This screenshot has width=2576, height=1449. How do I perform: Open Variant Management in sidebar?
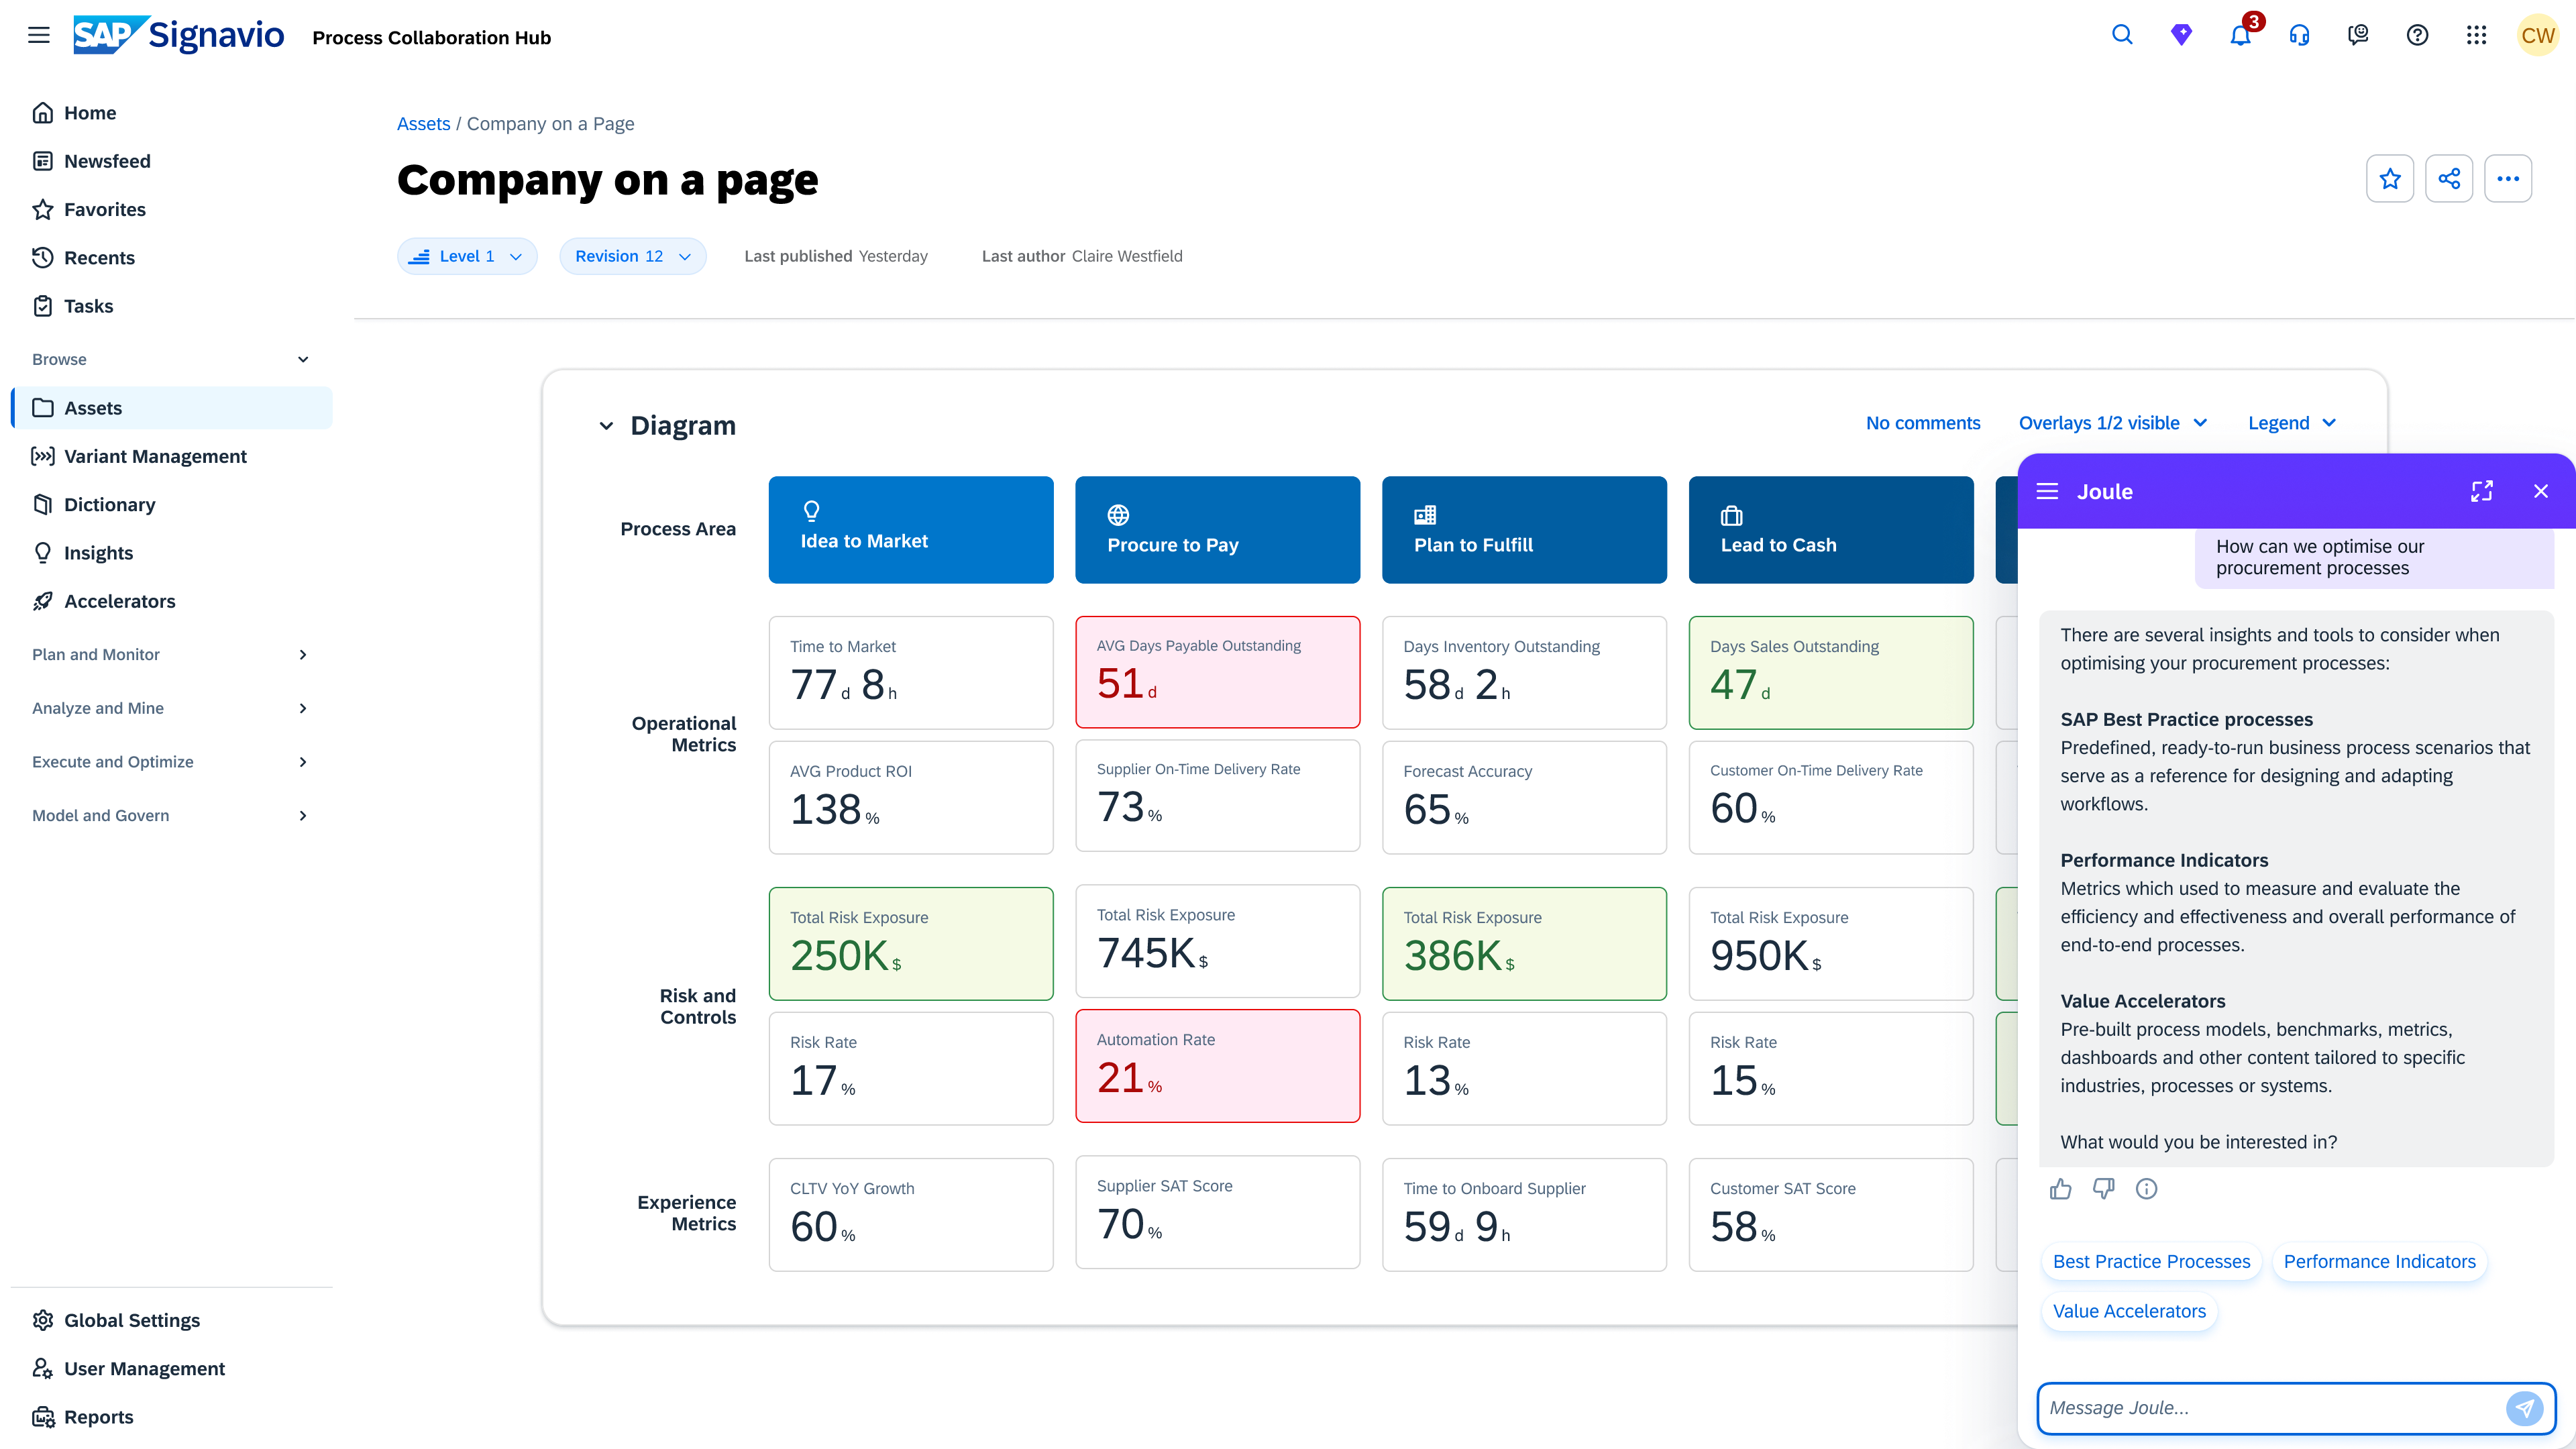point(155,456)
